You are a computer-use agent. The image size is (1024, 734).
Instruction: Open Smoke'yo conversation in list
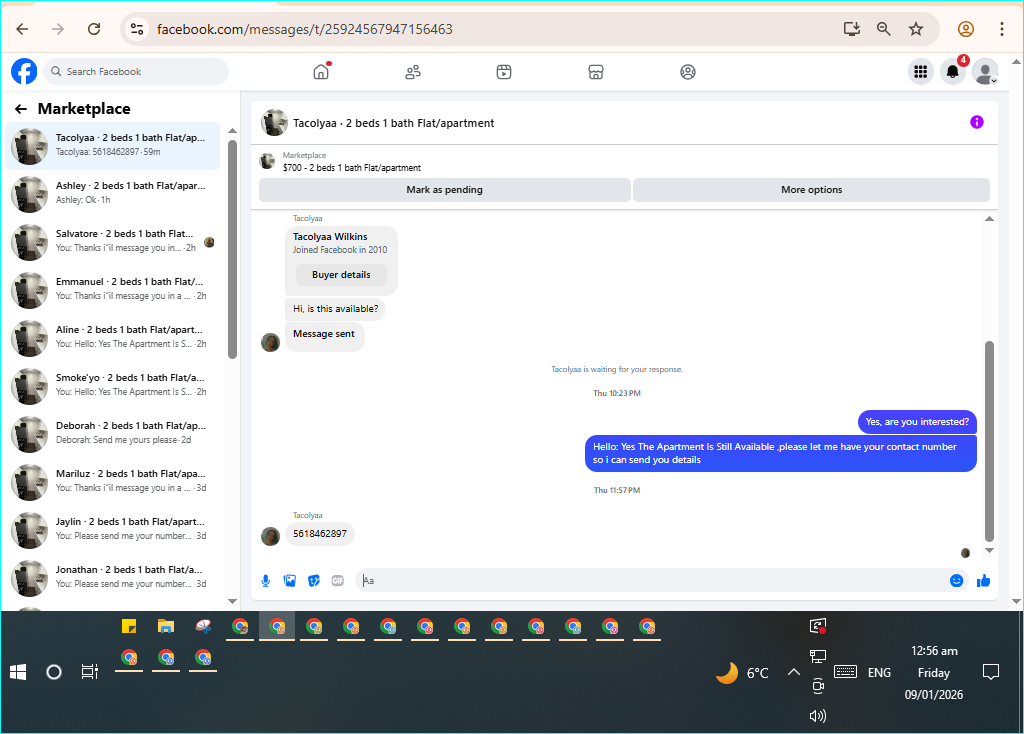point(113,385)
